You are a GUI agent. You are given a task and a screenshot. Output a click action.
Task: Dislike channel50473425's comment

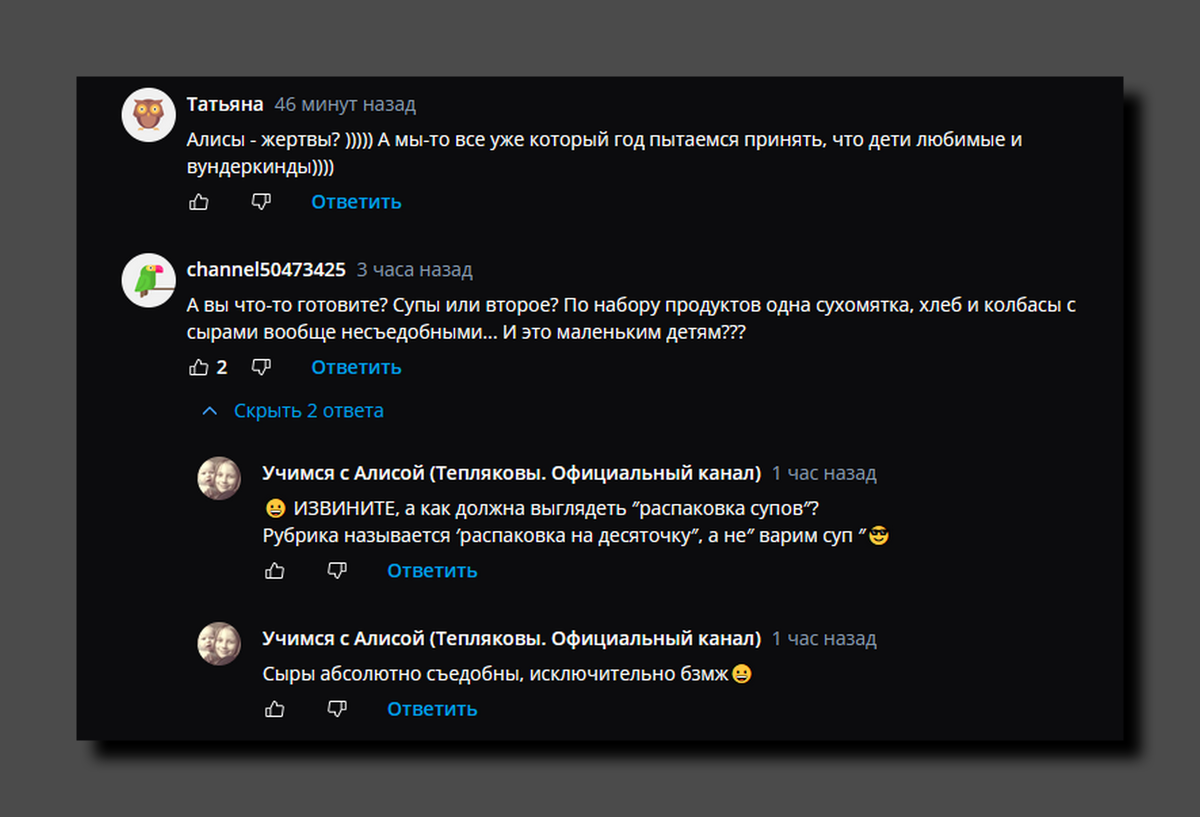click(x=261, y=368)
